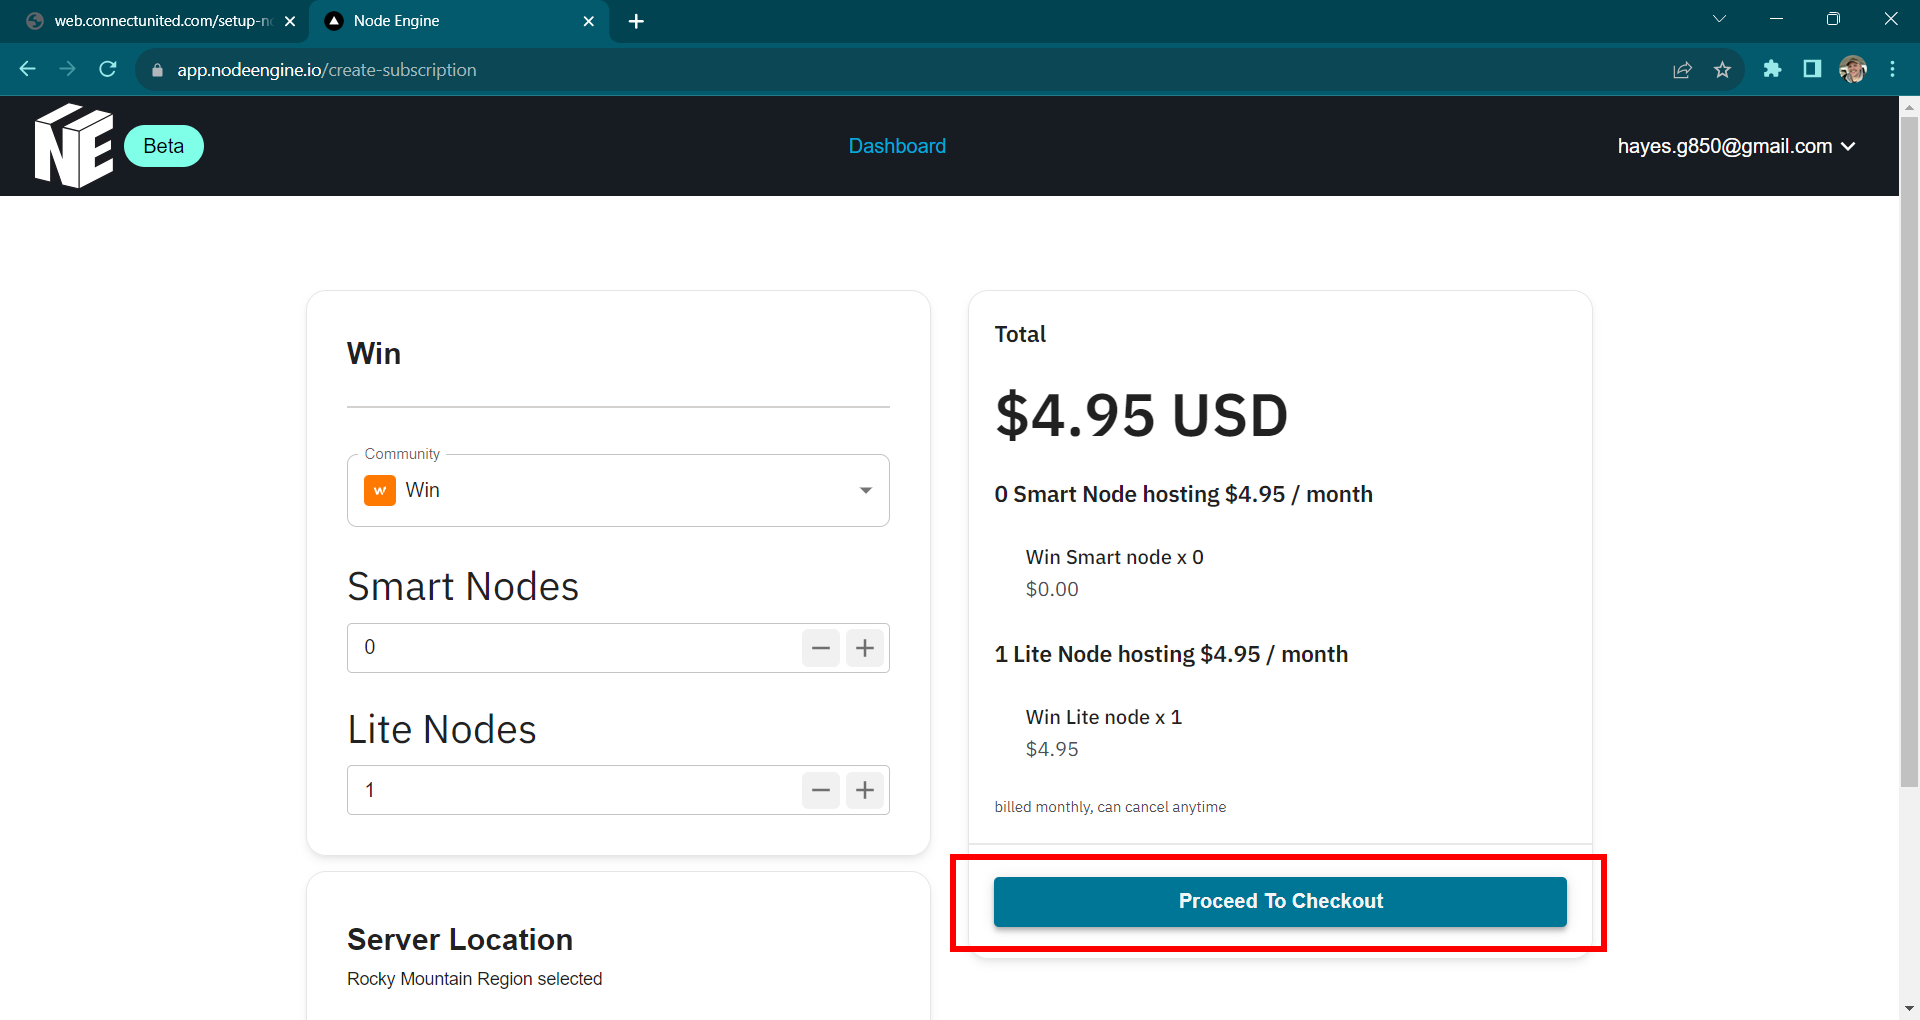
Task: Open the Chrome profile avatar
Action: coord(1853,69)
